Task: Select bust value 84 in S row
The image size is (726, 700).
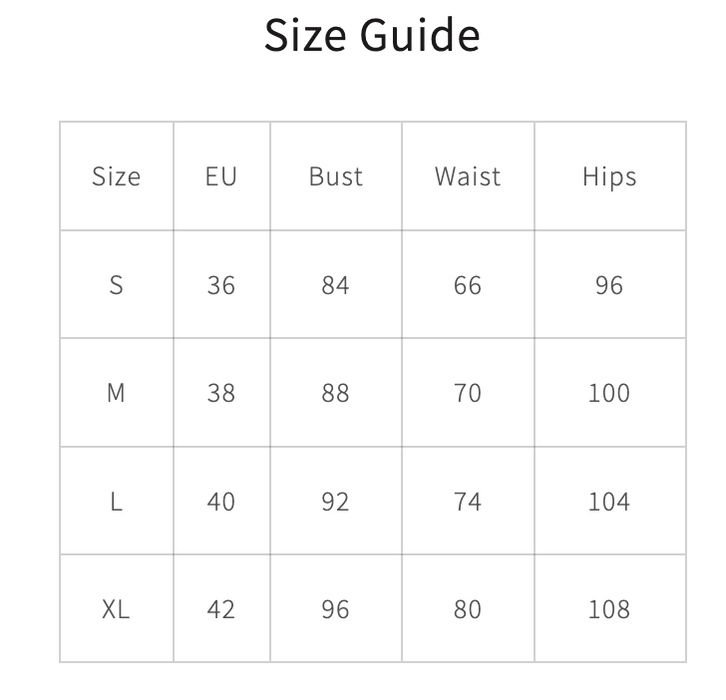Action: point(336,285)
